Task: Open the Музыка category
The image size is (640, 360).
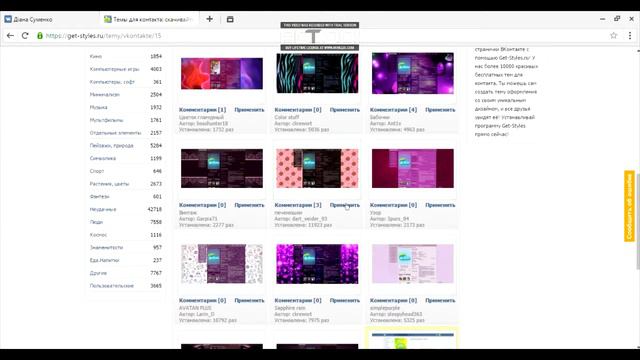Action: tap(98, 107)
